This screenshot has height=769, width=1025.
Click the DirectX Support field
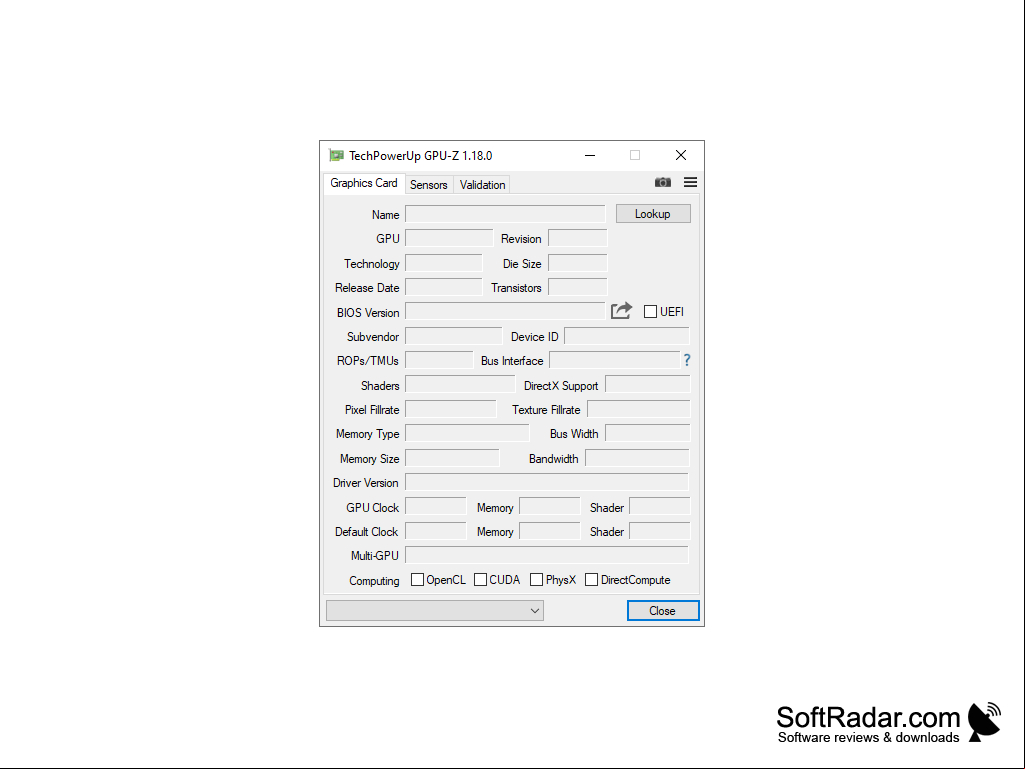(x=648, y=386)
